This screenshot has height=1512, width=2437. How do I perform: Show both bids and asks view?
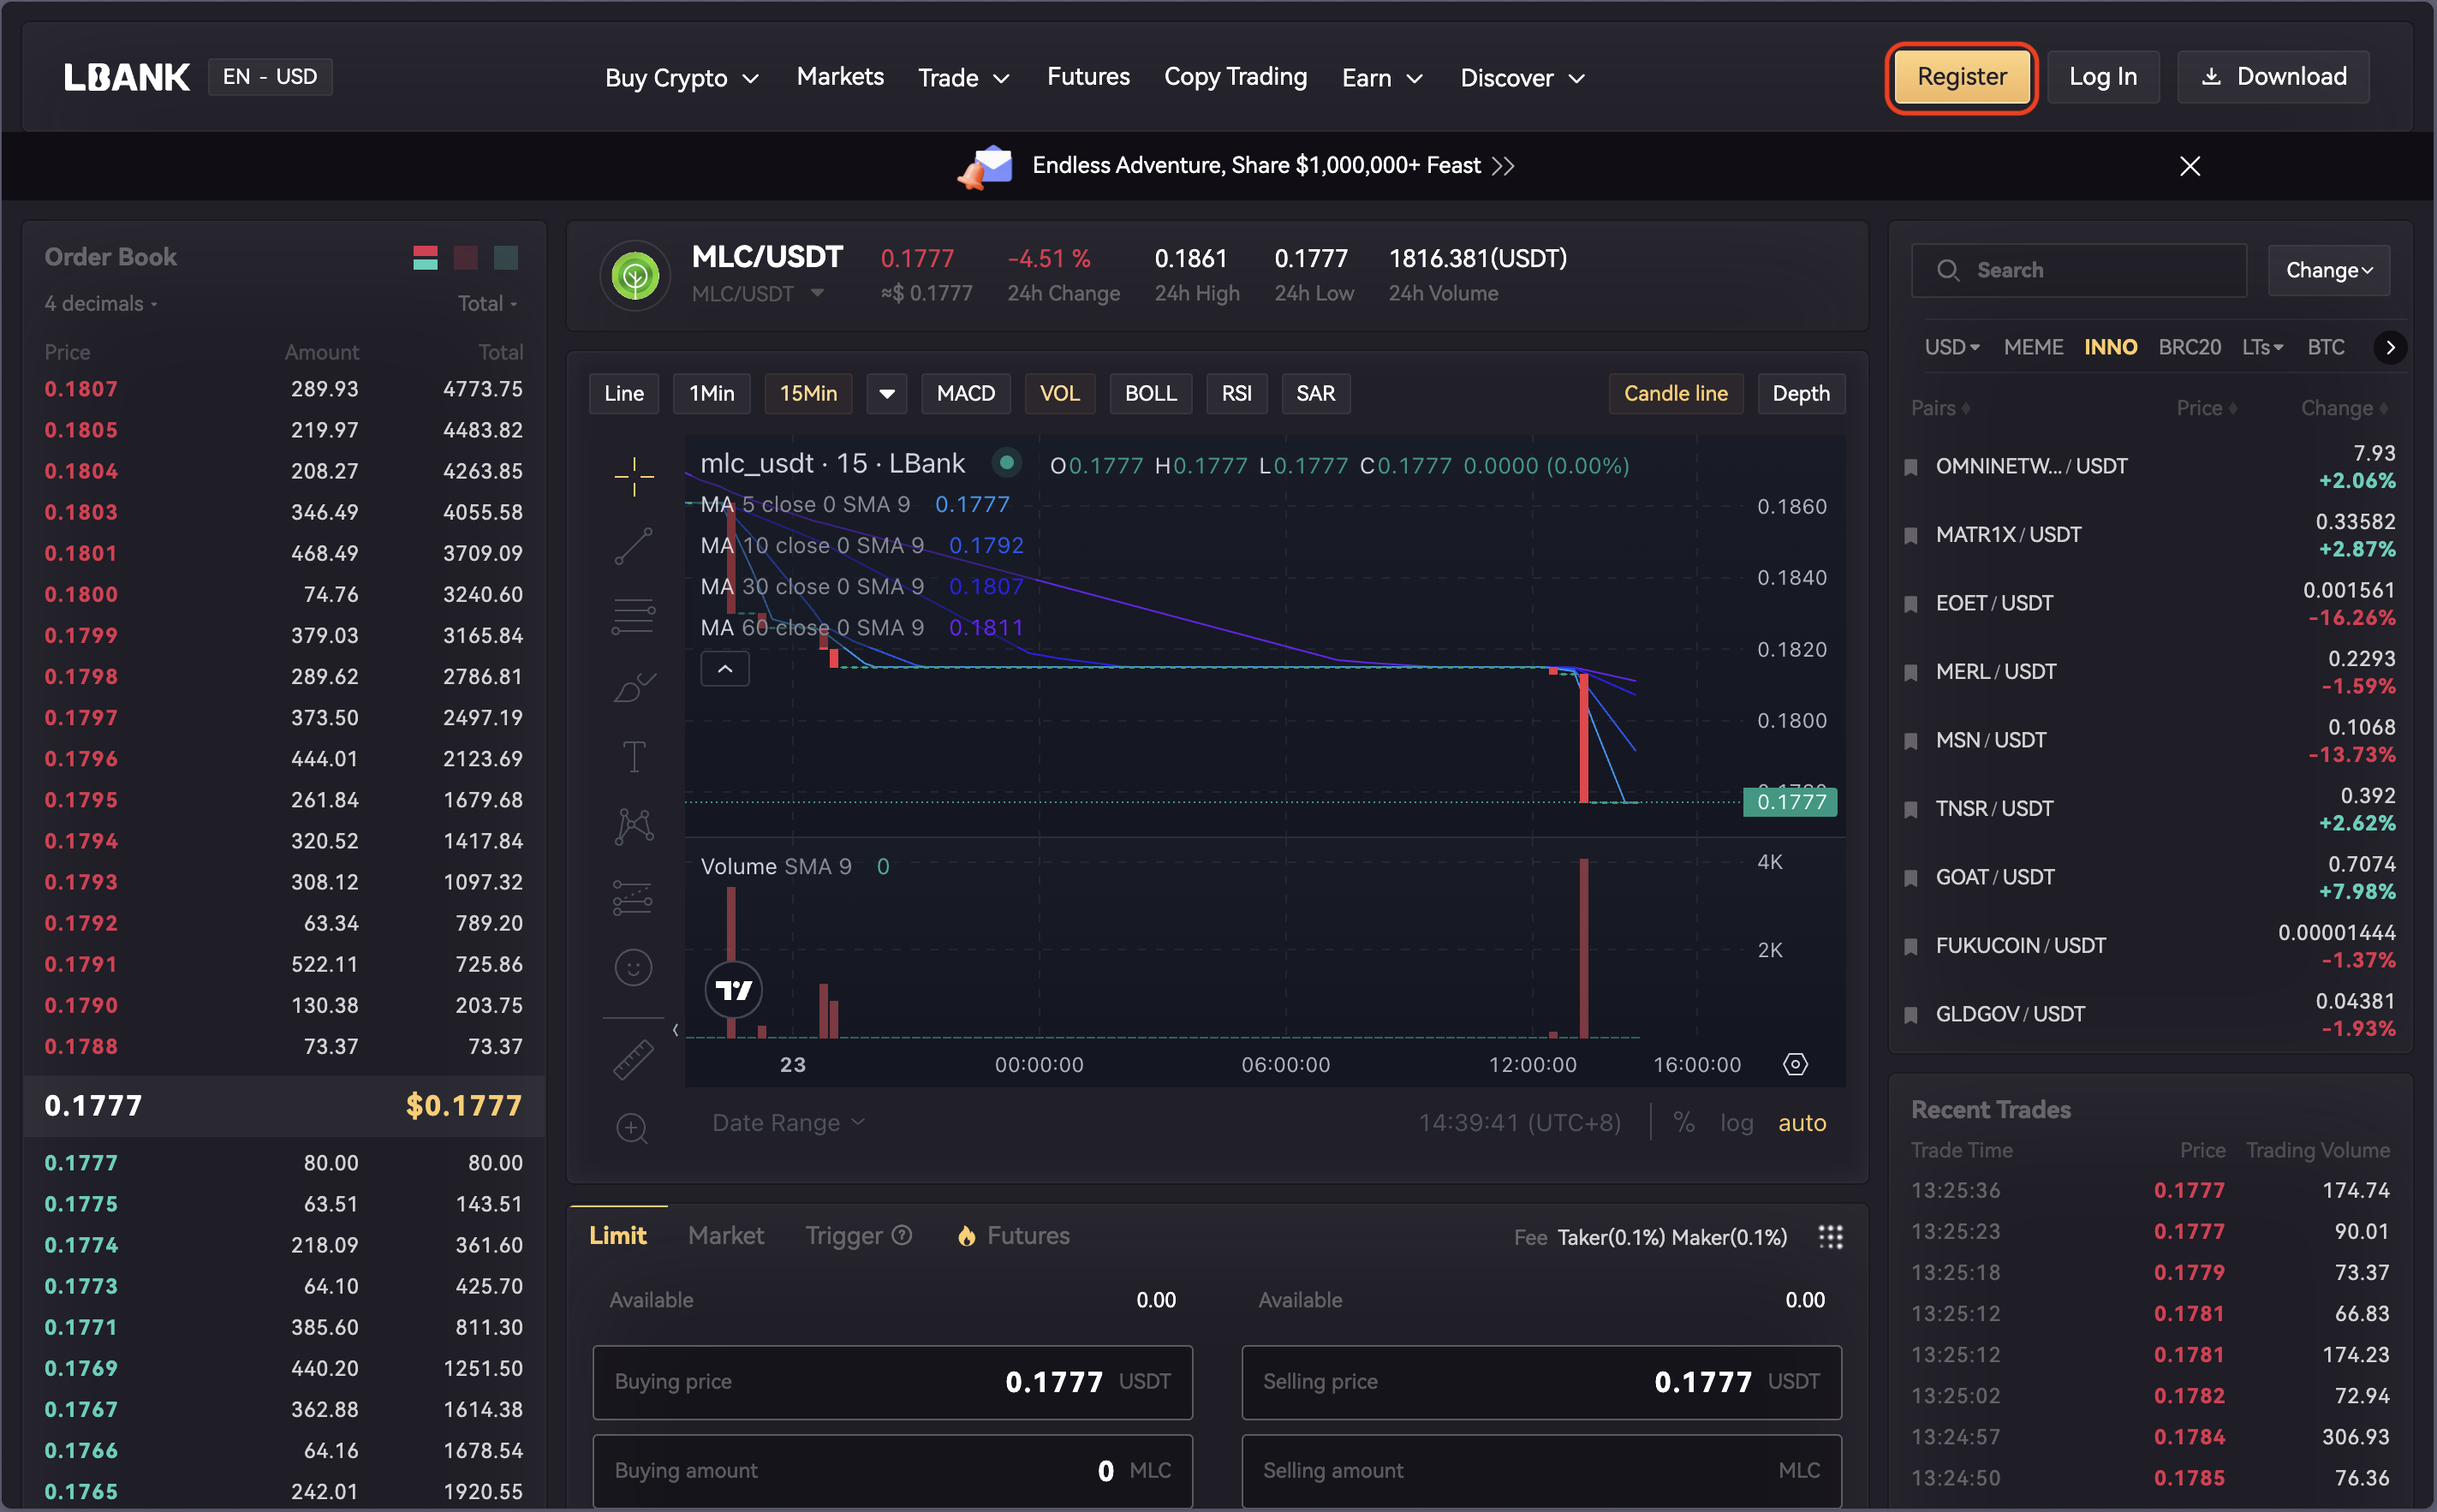pyautogui.click(x=425, y=258)
